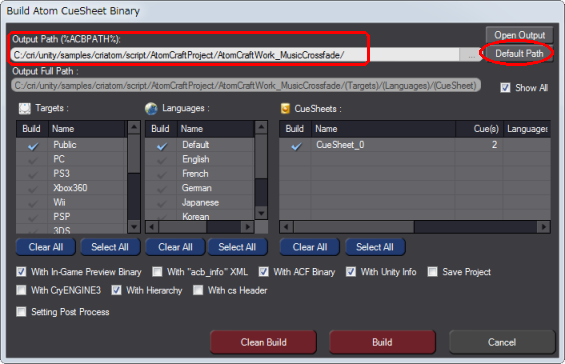The image size is (565, 364).
Task: Toggle build checkmark for Wii target
Action: tap(33, 203)
